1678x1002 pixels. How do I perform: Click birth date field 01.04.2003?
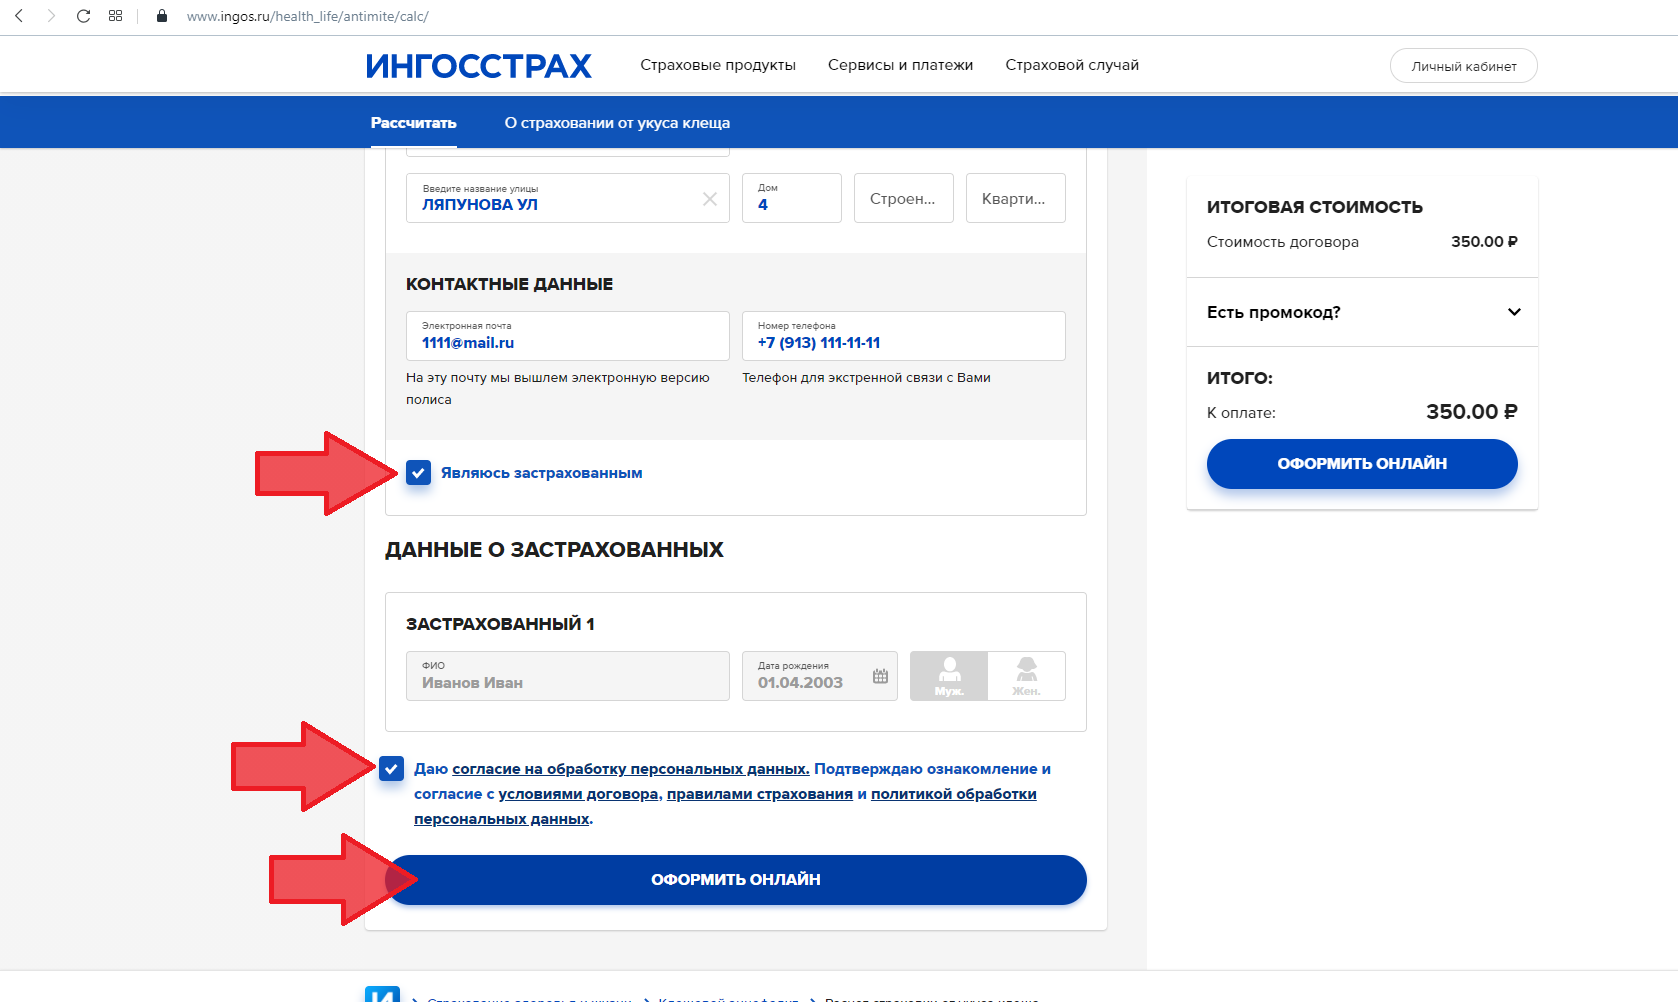(820, 676)
